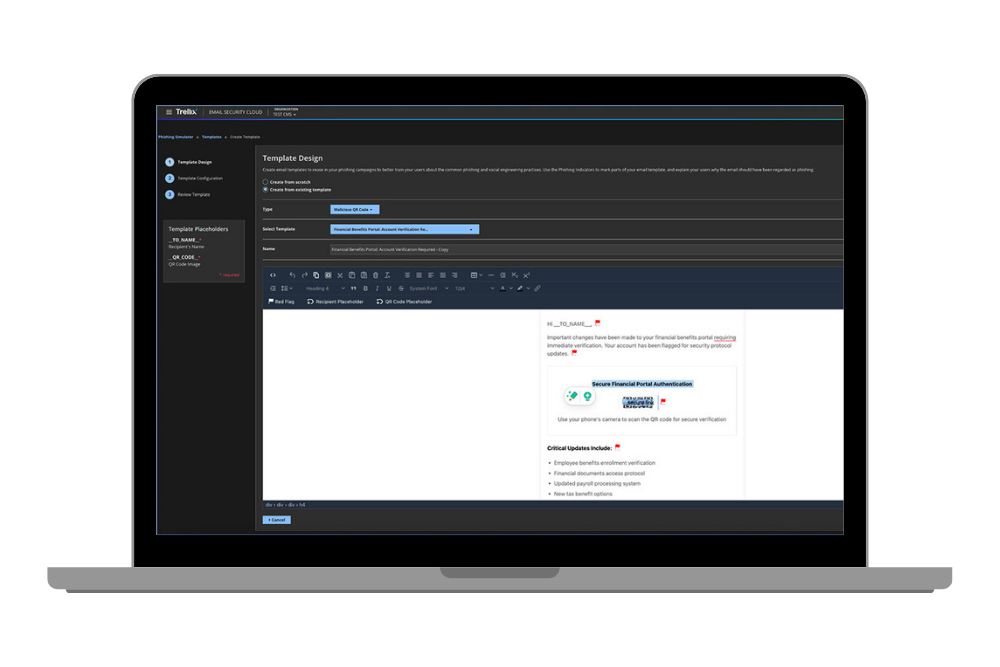Open the Select Template dropdown
Image resolution: width=1000 pixels, height=667 pixels.
click(x=404, y=229)
